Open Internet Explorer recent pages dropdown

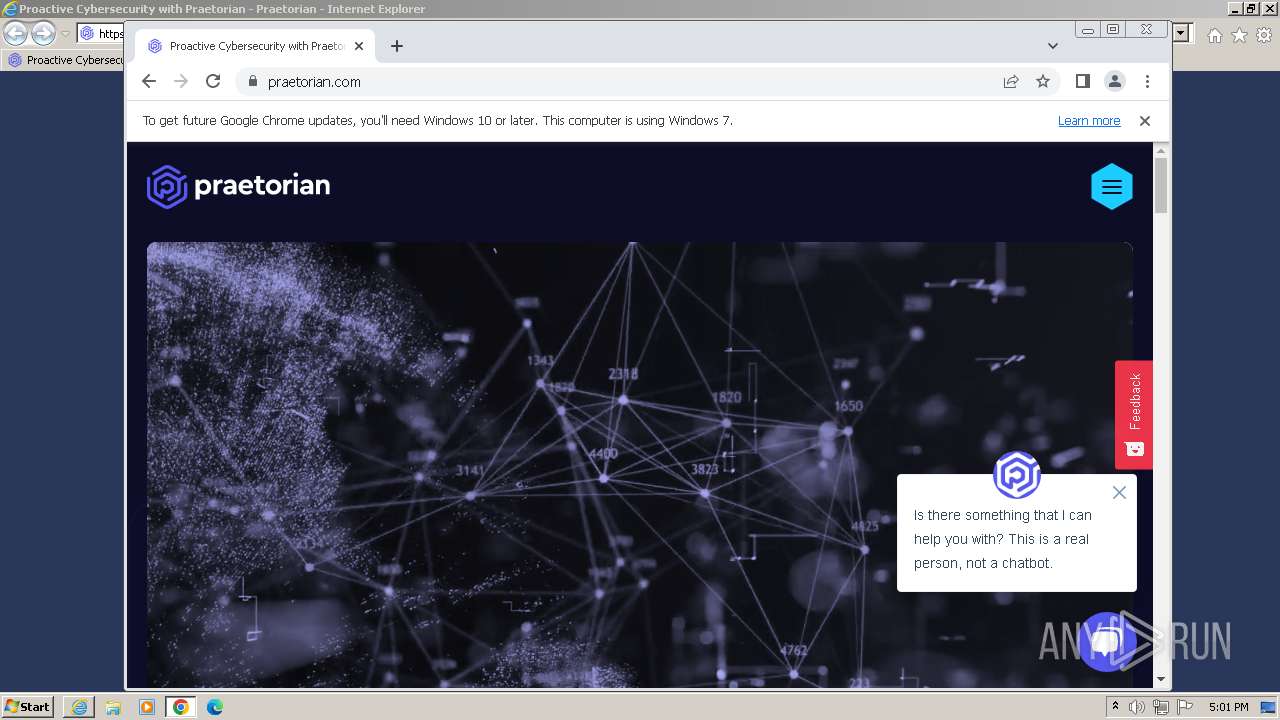click(x=65, y=34)
